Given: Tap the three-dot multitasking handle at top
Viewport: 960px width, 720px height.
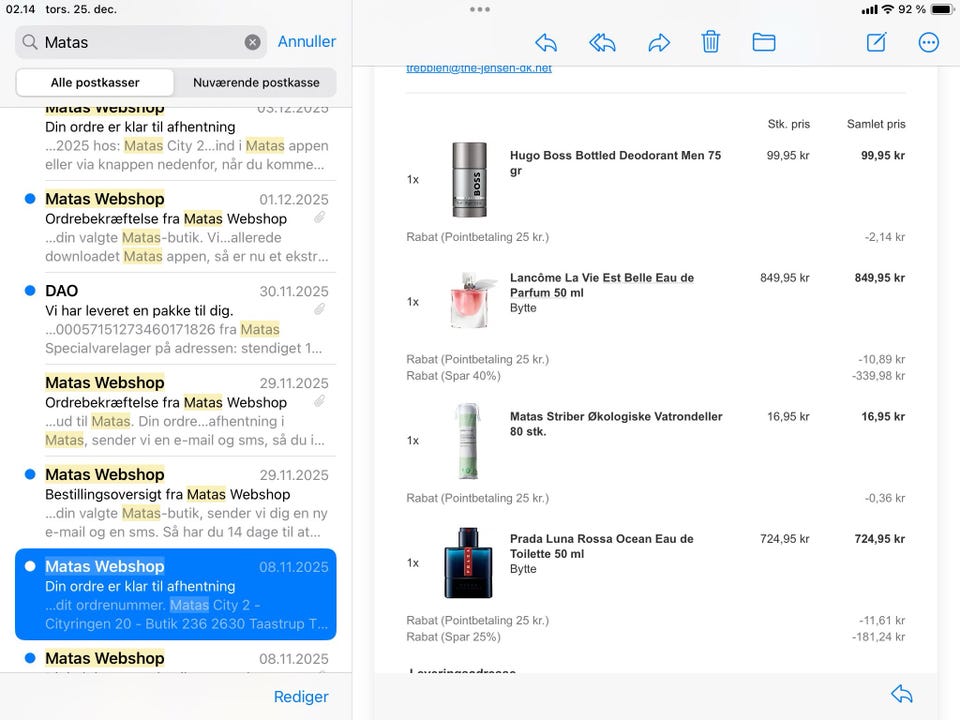Looking at the screenshot, I should [479, 9].
